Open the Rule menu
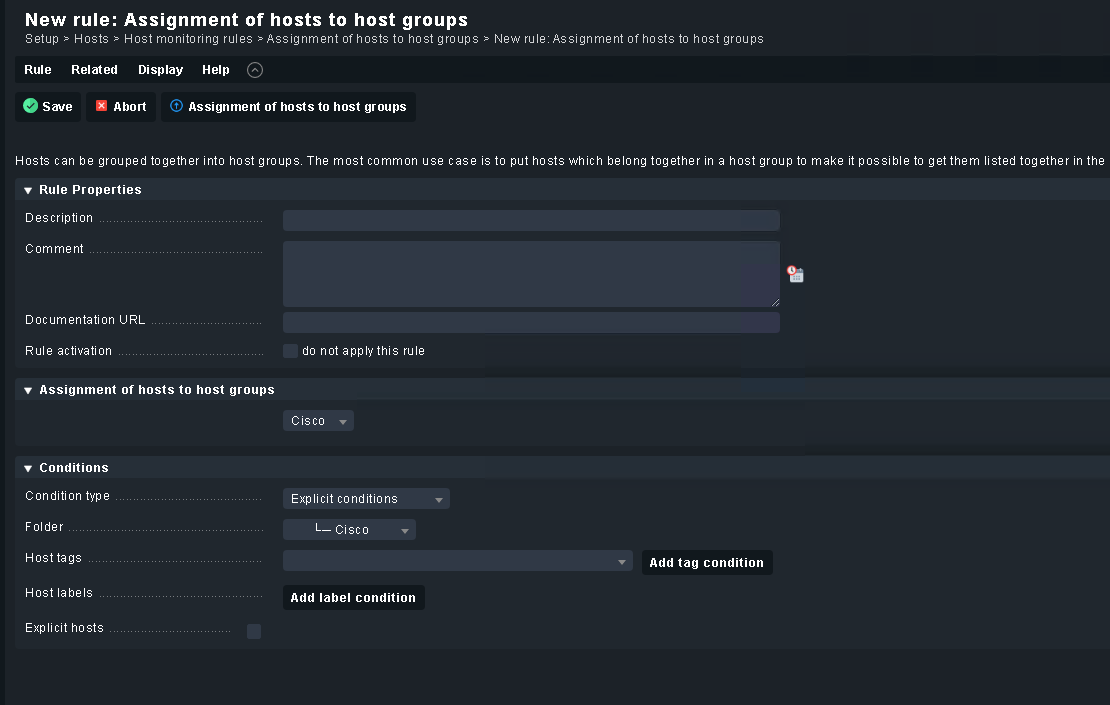The height and width of the screenshot is (705, 1110). (38, 70)
